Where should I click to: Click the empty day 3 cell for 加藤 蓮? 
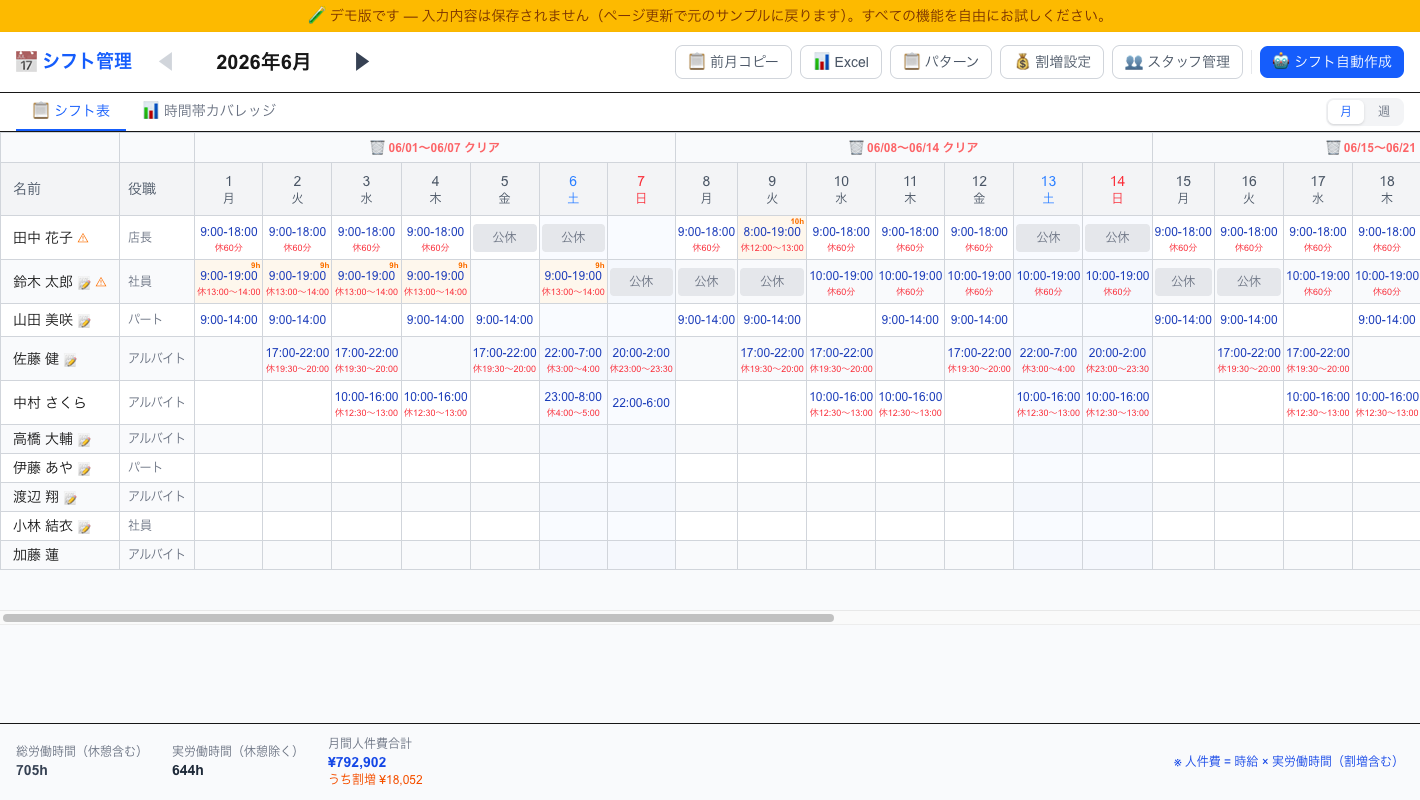click(366, 555)
